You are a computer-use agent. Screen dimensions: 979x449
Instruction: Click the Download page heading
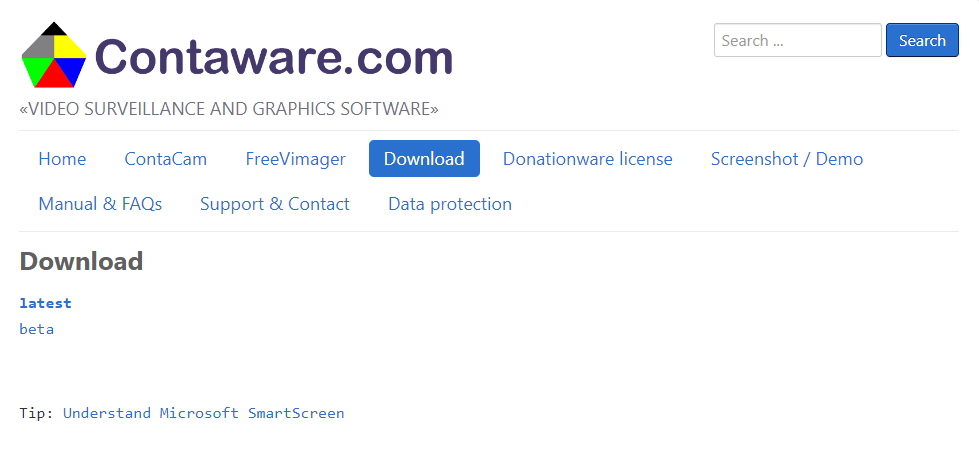tap(81, 261)
